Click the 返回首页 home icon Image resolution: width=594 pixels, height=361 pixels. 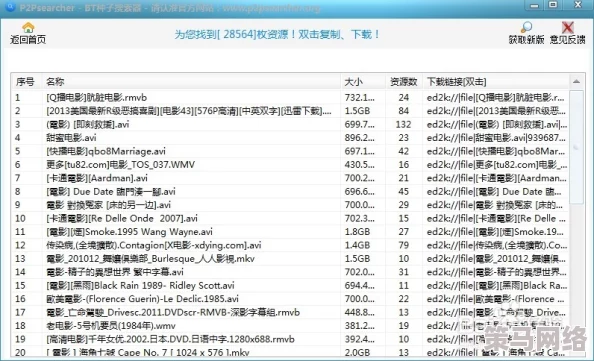coord(28,28)
